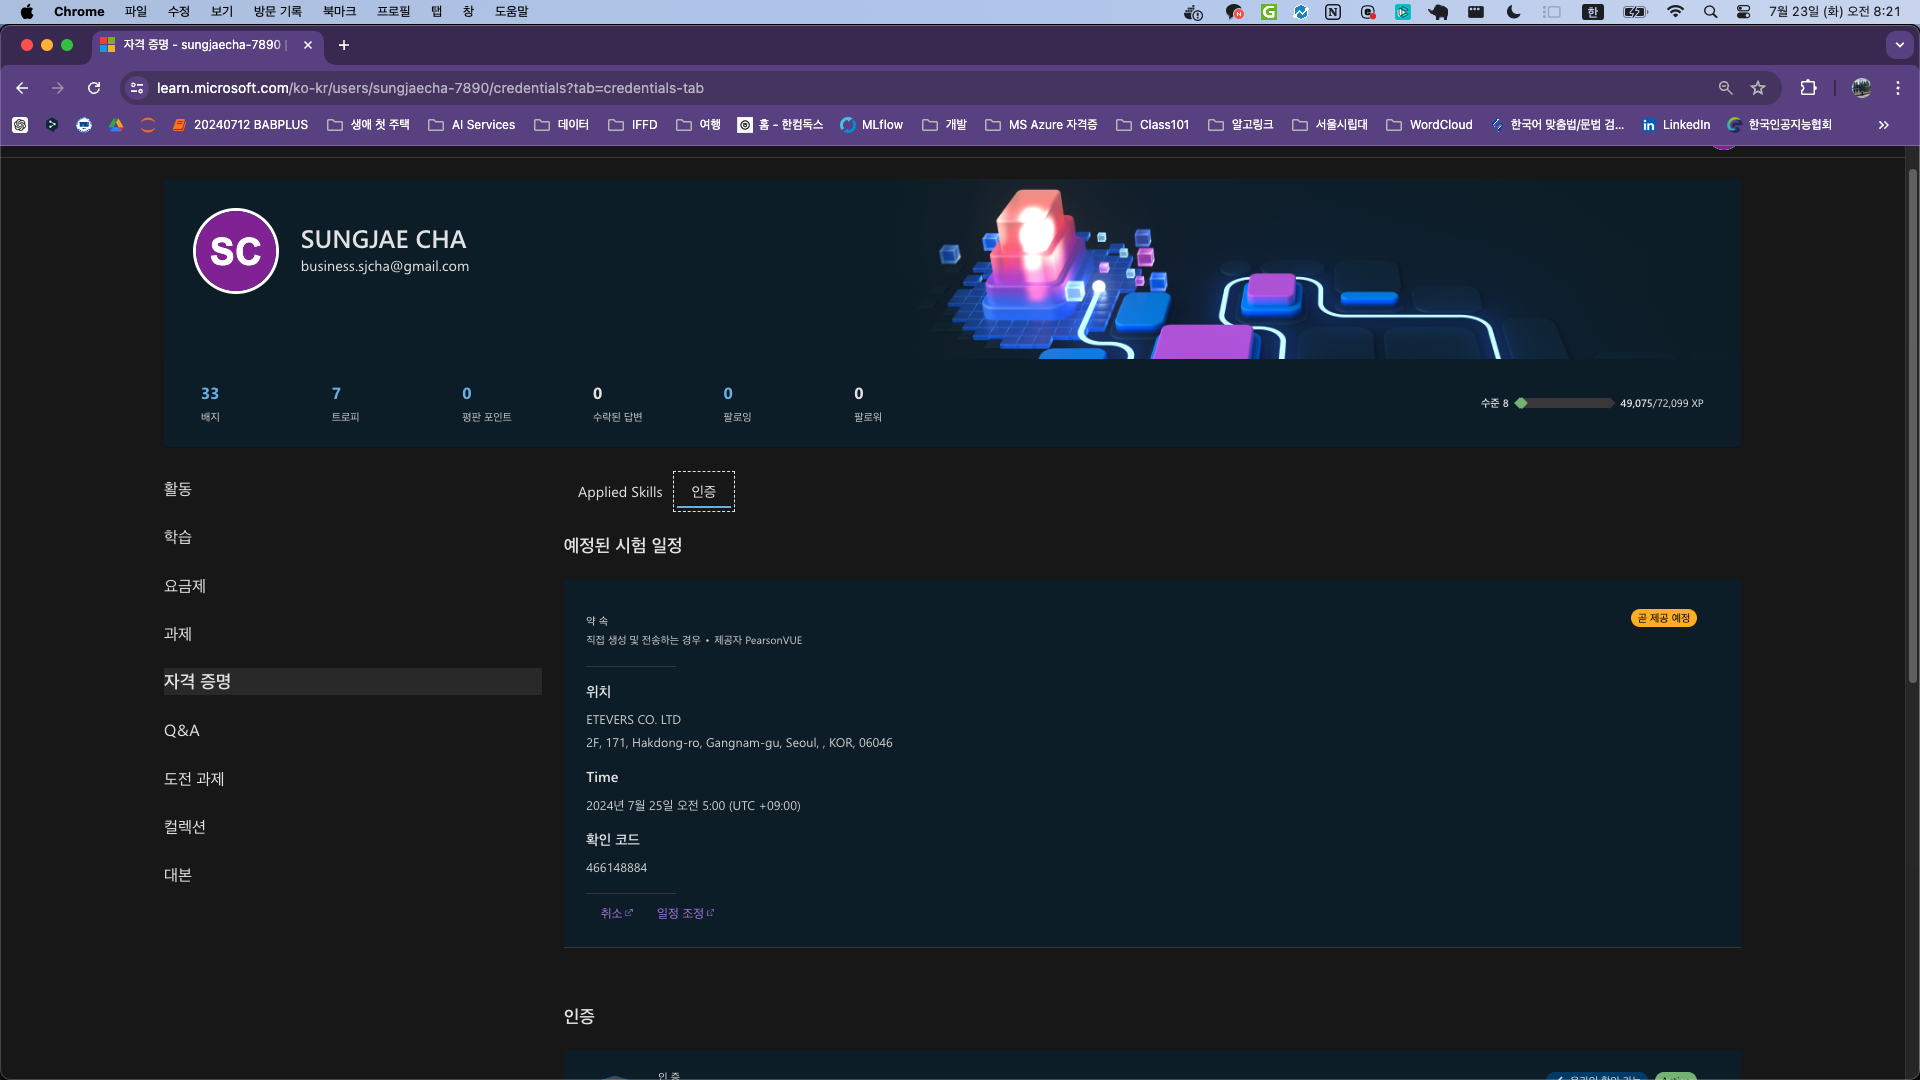This screenshot has height=1080, width=1920.
Task: Click the confirmation code 466148884
Action: pyautogui.click(x=616, y=868)
